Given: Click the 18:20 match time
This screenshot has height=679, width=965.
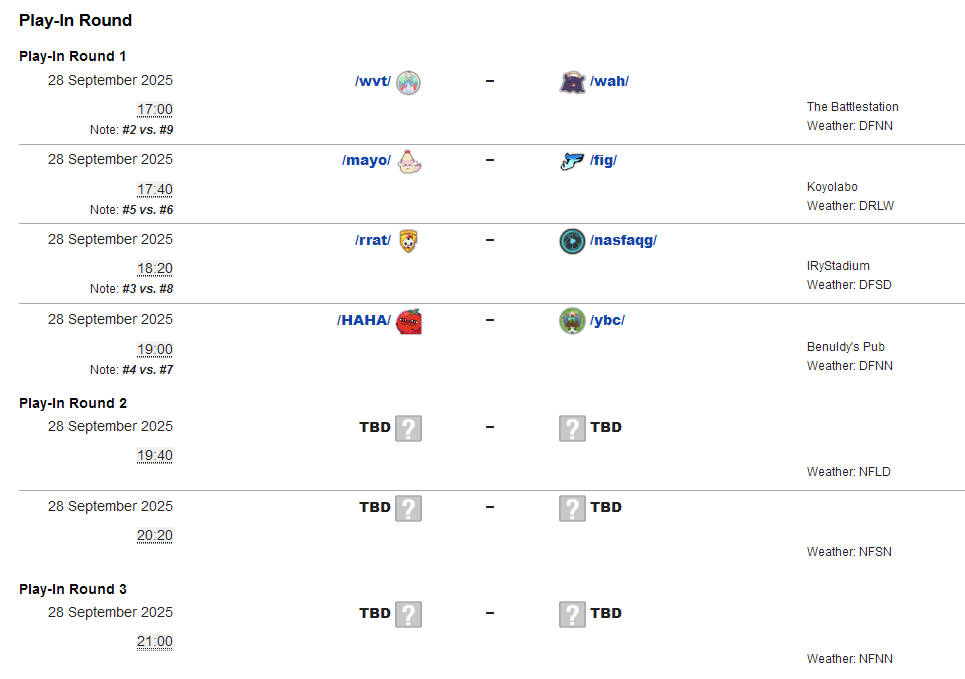Looking at the screenshot, I should (155, 268).
